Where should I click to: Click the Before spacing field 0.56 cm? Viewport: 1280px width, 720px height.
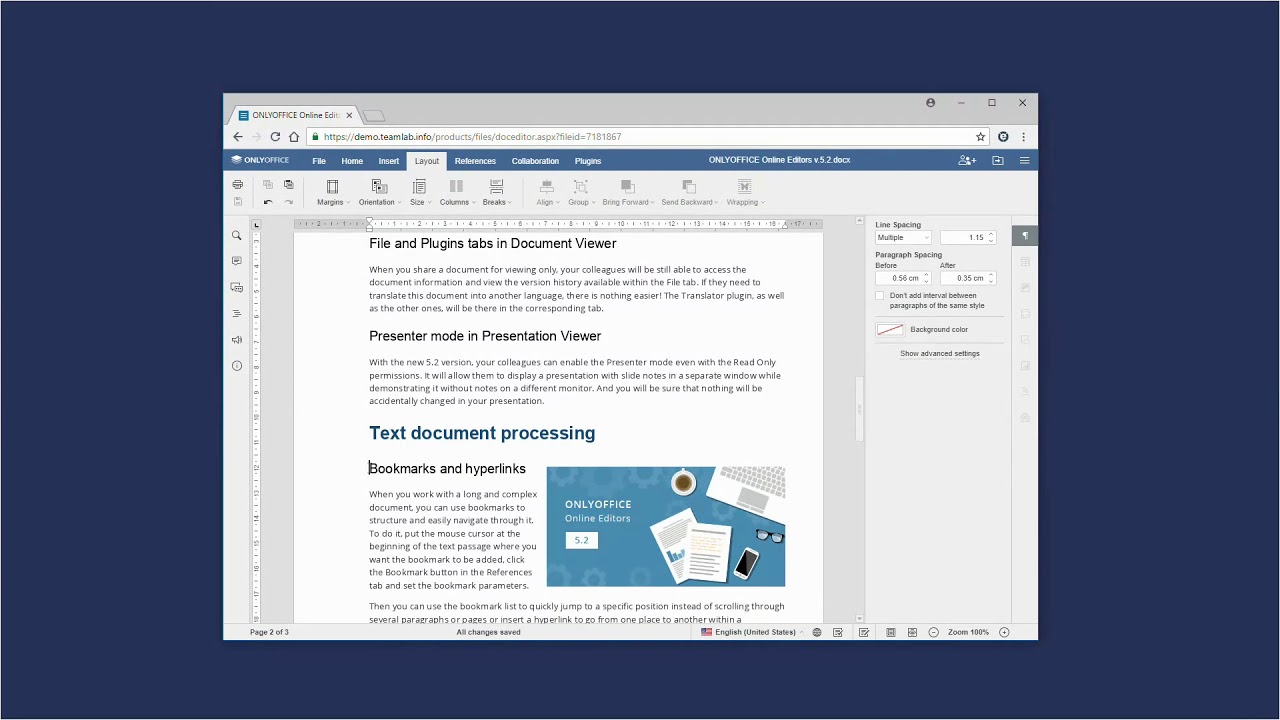(x=904, y=278)
